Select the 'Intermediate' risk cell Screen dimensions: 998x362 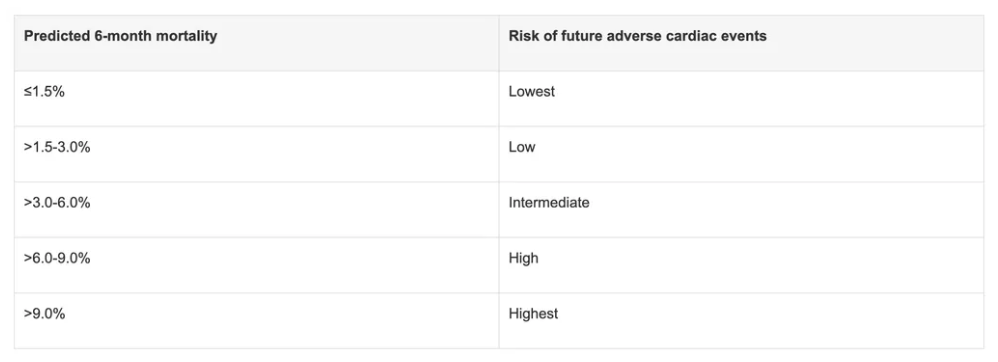741,209
